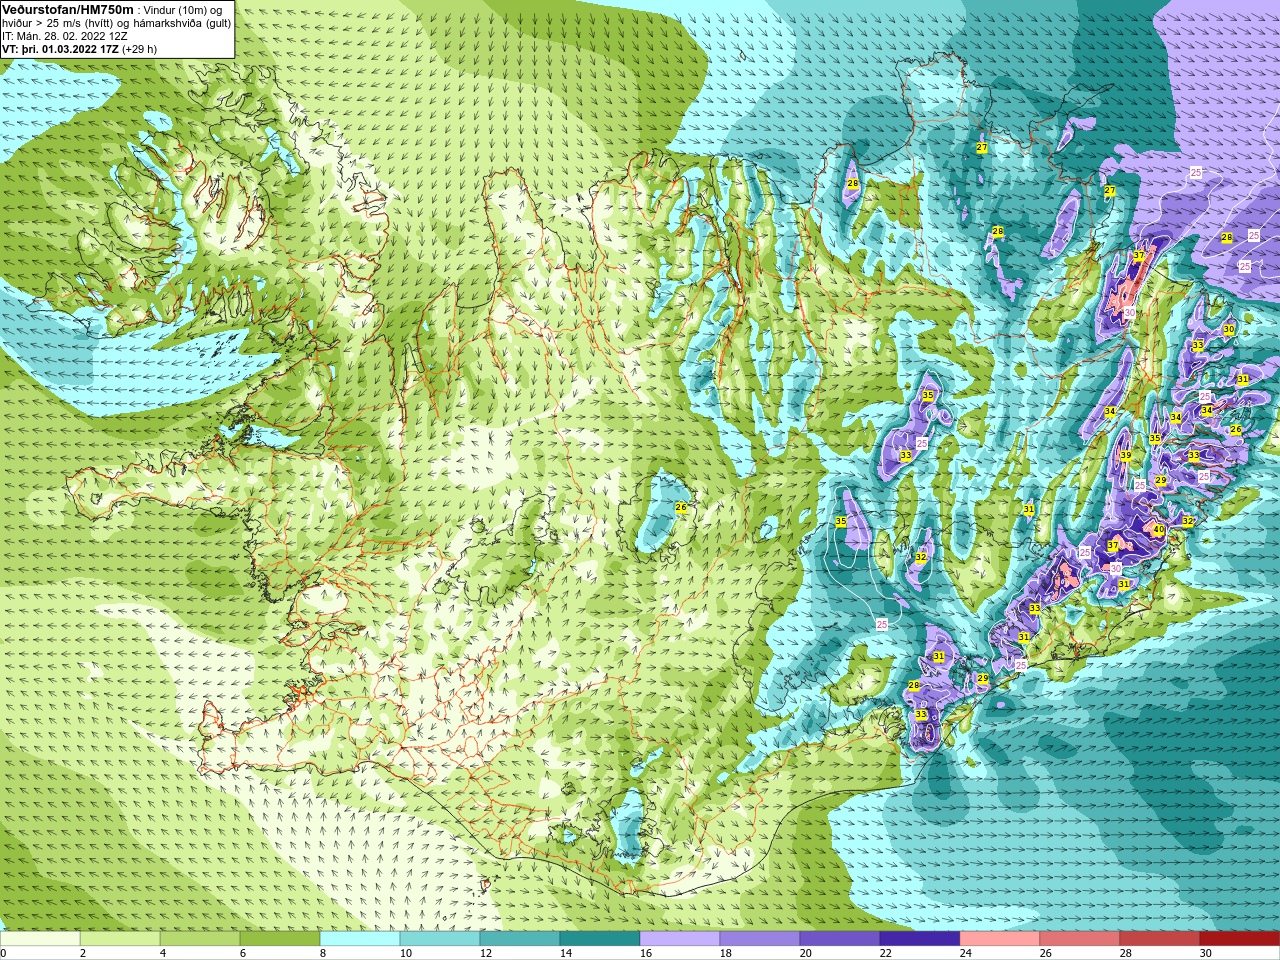Image resolution: width=1280 pixels, height=960 pixels.
Task: Click the above-30 m/s dark red legend swatch
Action: (1240, 939)
